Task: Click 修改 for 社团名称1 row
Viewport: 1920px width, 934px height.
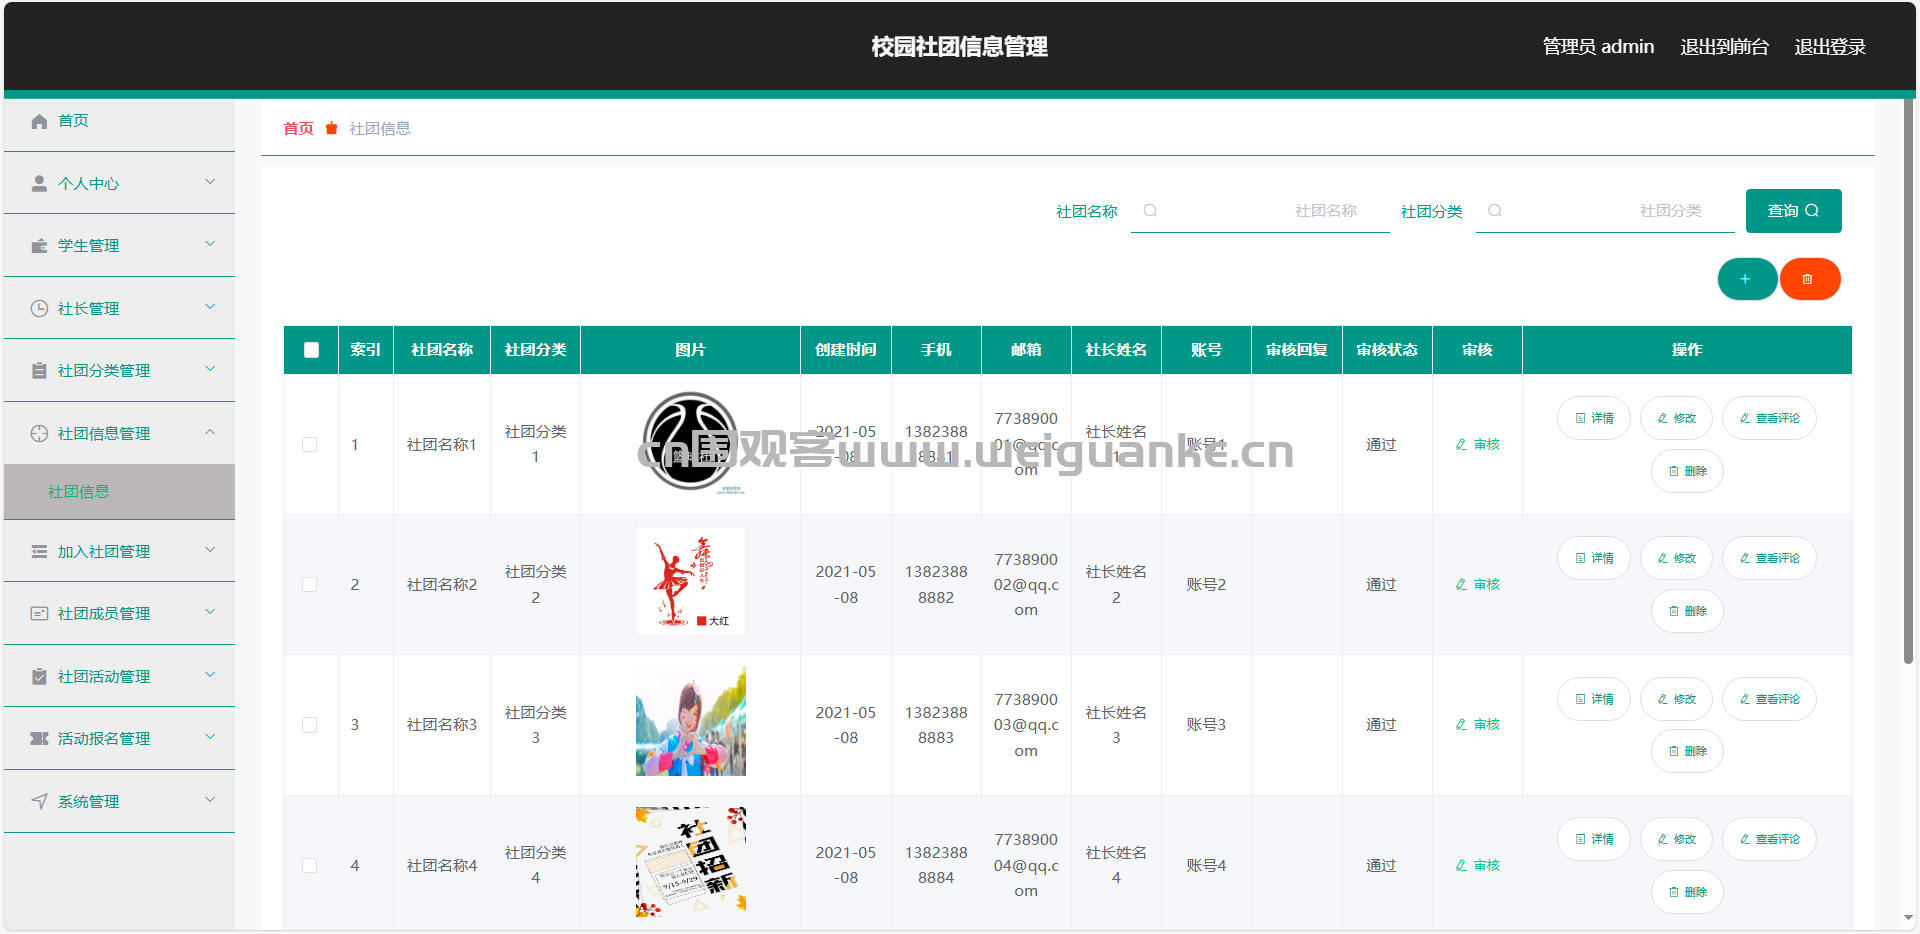Action: coord(1676,419)
